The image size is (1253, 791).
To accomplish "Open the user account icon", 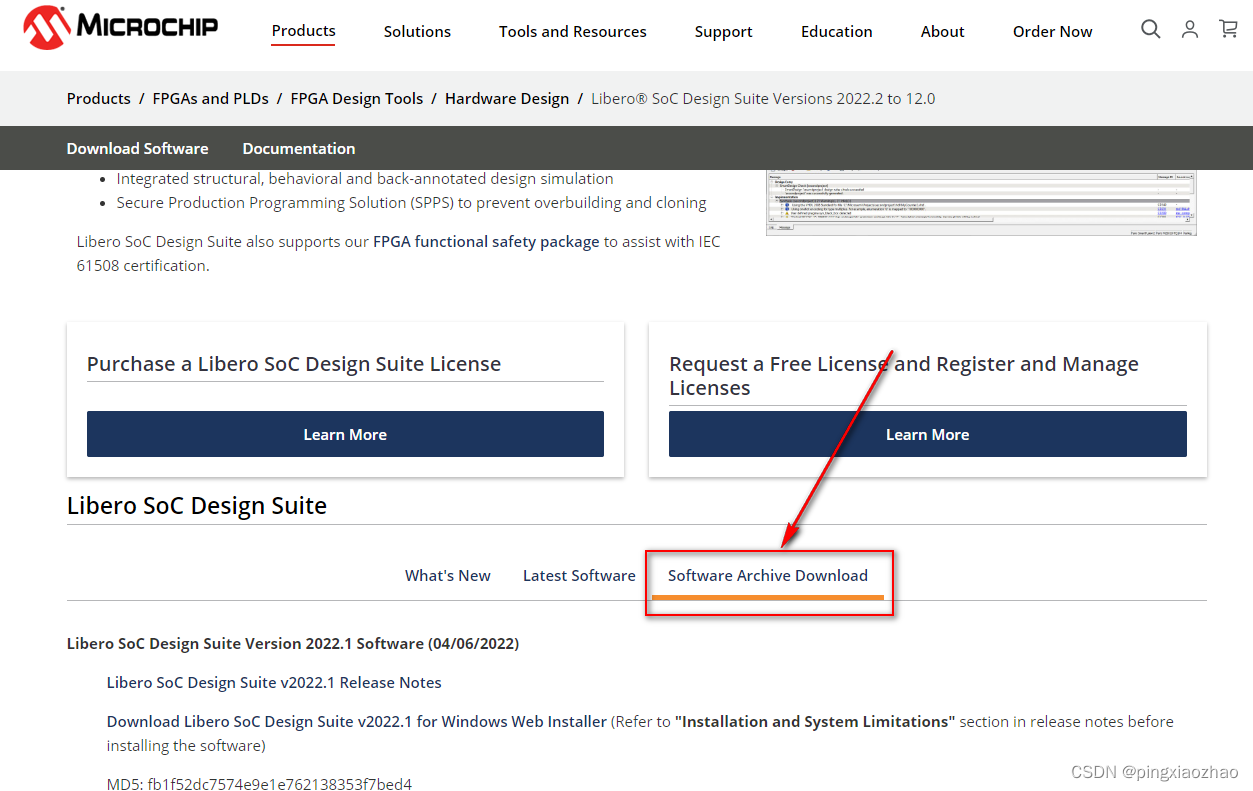I will click(x=1190, y=29).
